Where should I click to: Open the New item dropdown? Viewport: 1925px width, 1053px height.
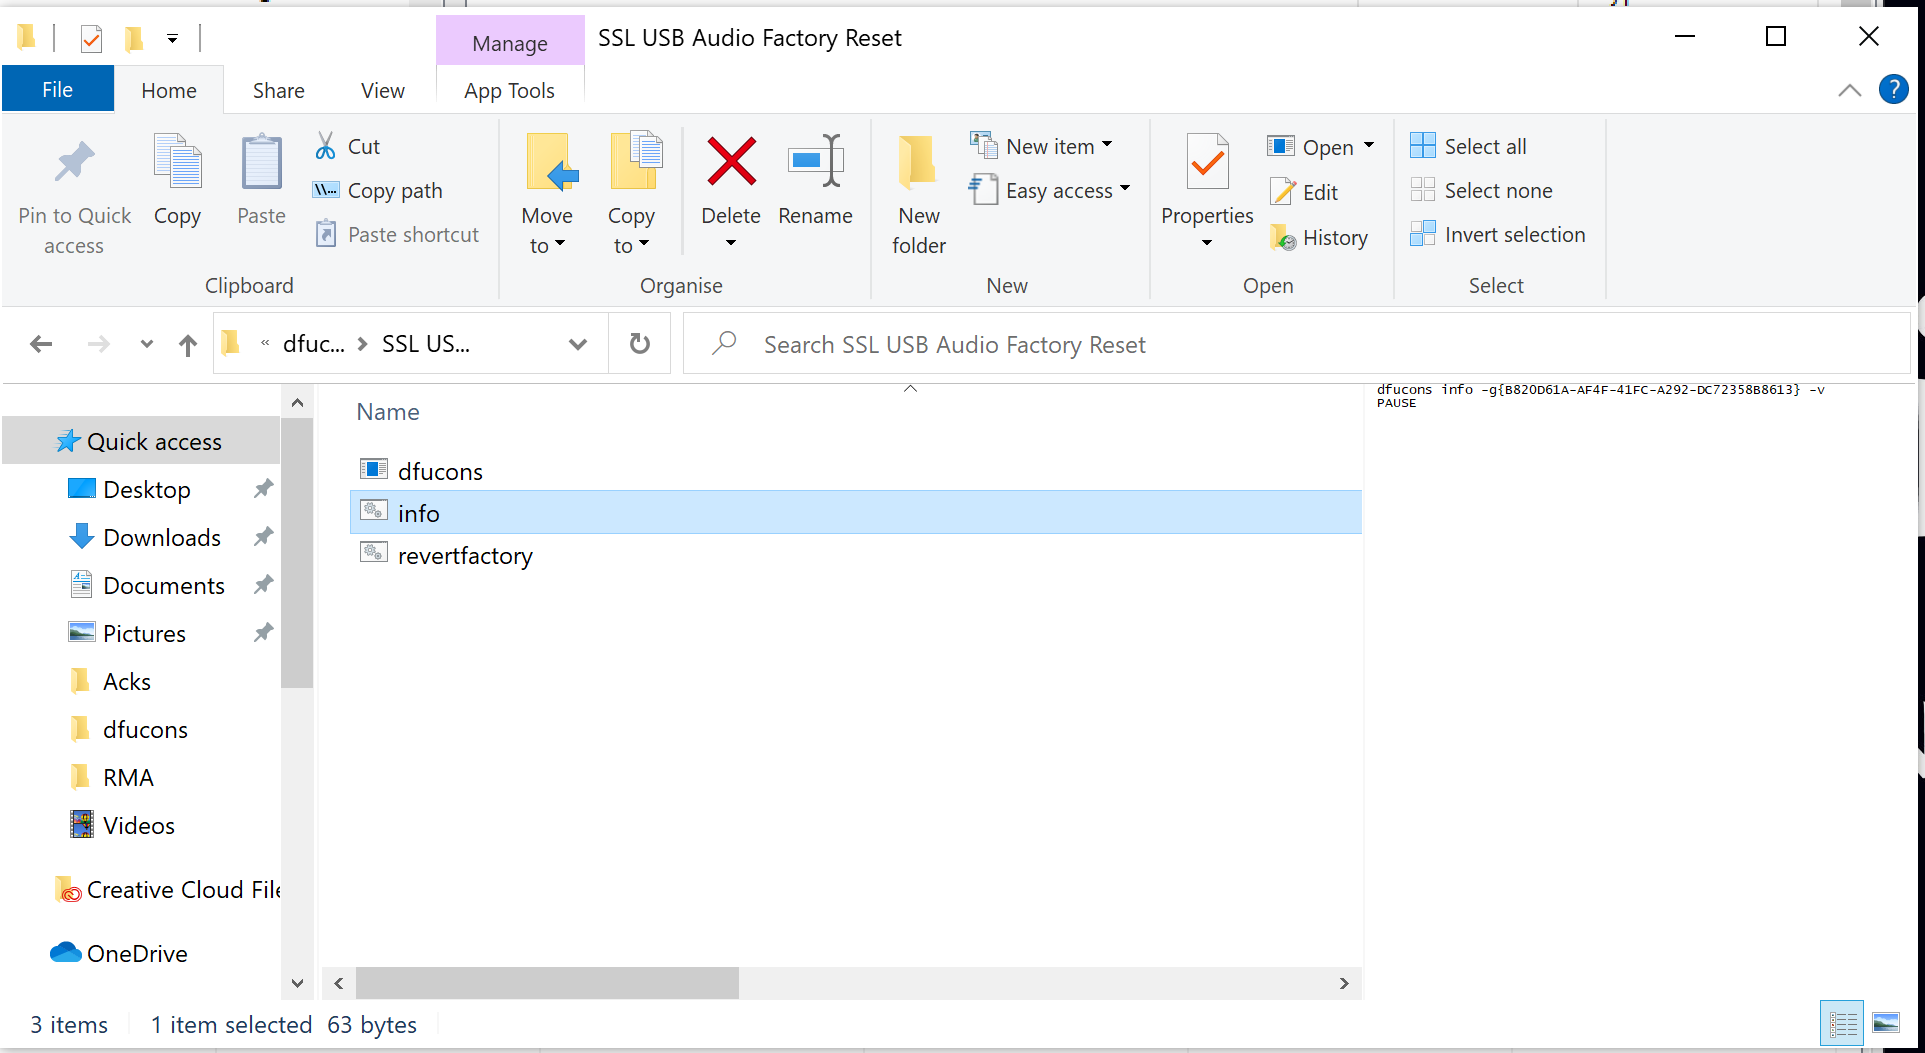(x=1041, y=146)
